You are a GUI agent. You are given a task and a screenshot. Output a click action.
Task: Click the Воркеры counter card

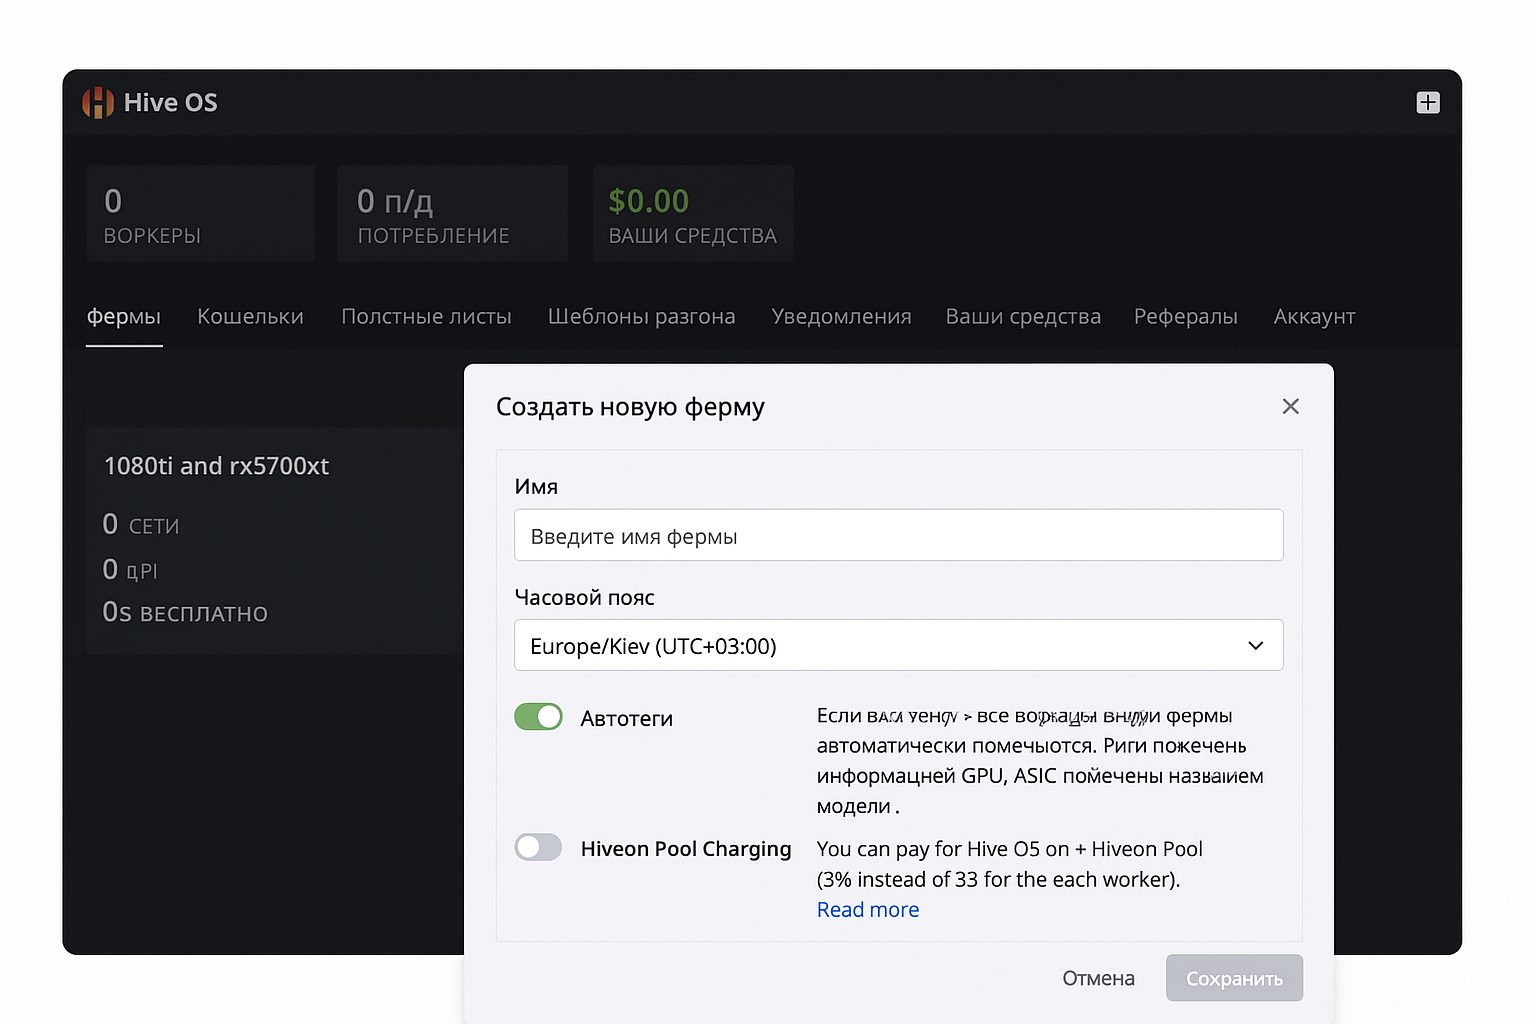(200, 213)
